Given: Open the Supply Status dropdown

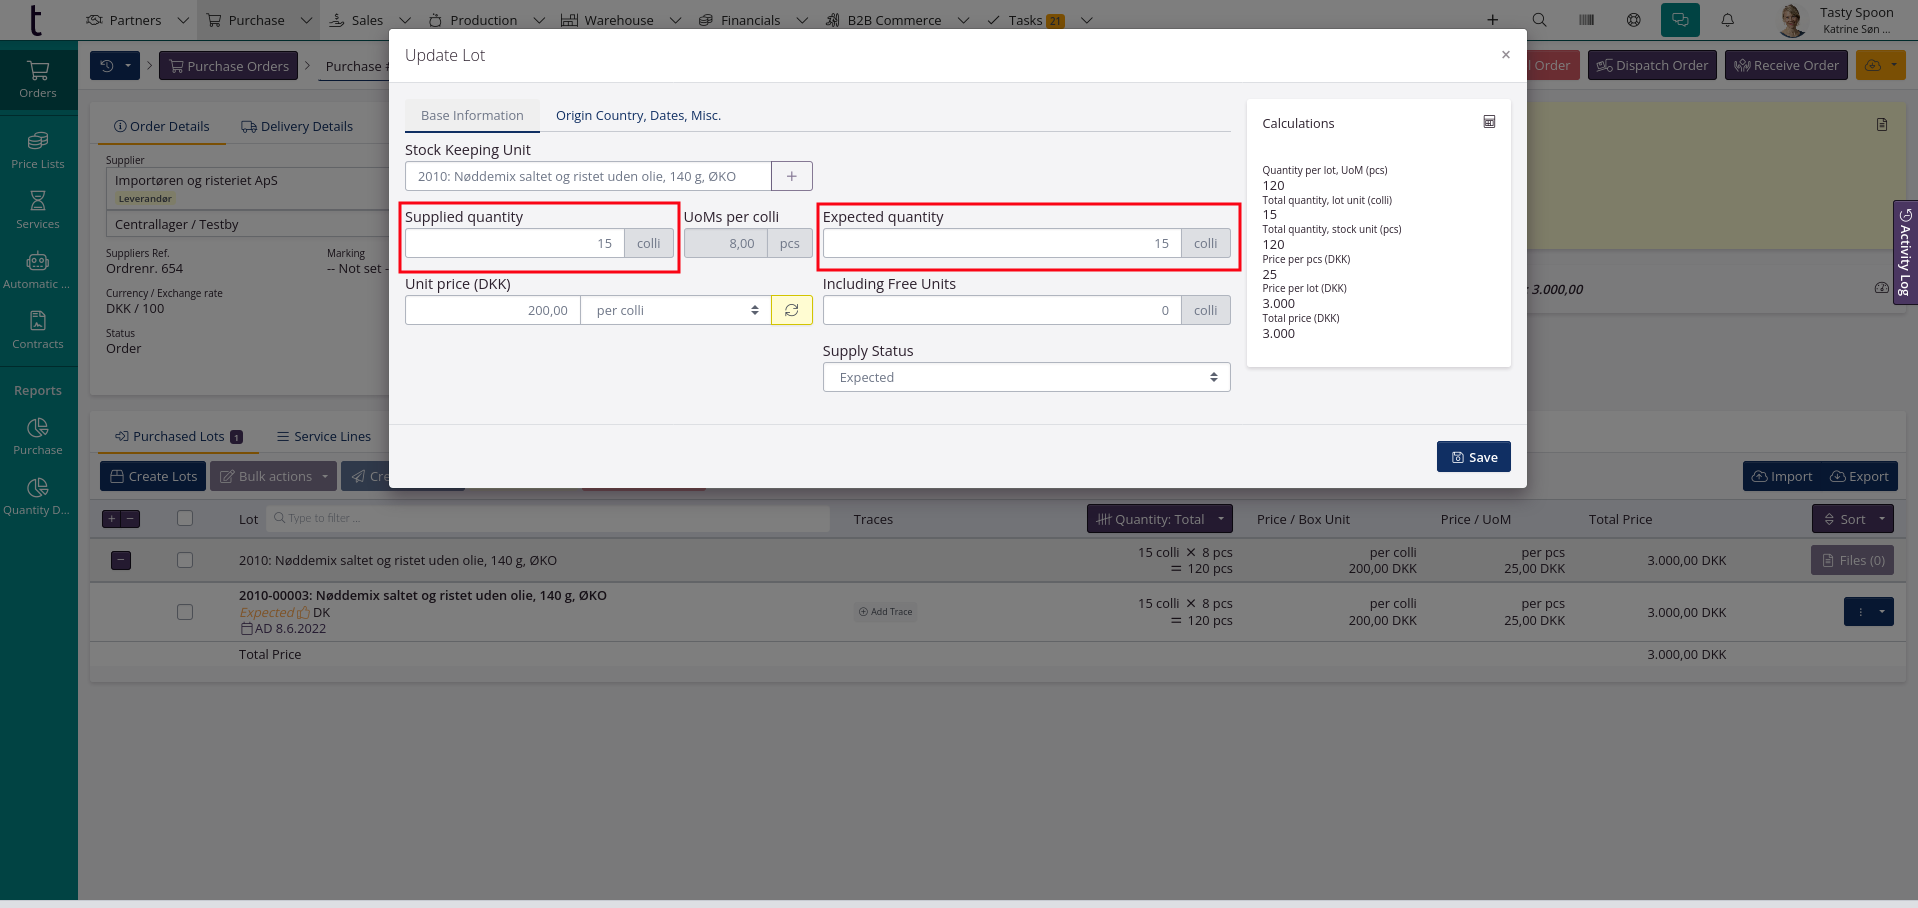Looking at the screenshot, I should (1026, 377).
